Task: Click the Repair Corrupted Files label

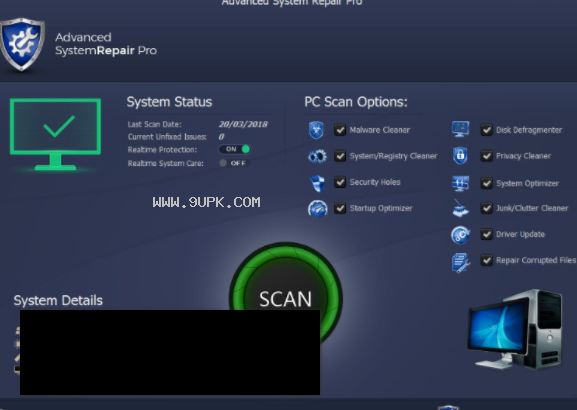Action: pos(536,261)
